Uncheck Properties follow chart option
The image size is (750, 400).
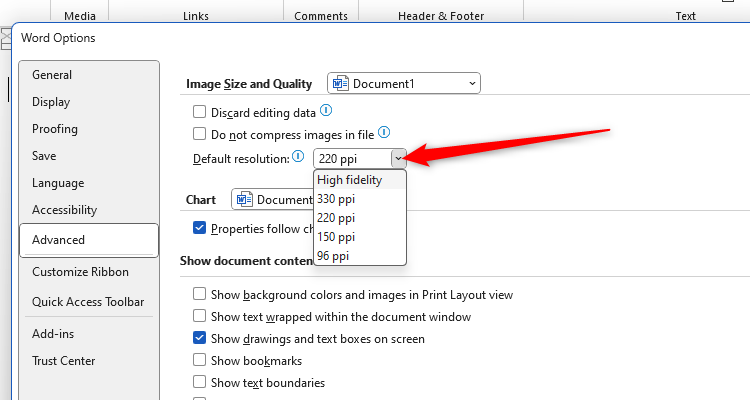200,228
